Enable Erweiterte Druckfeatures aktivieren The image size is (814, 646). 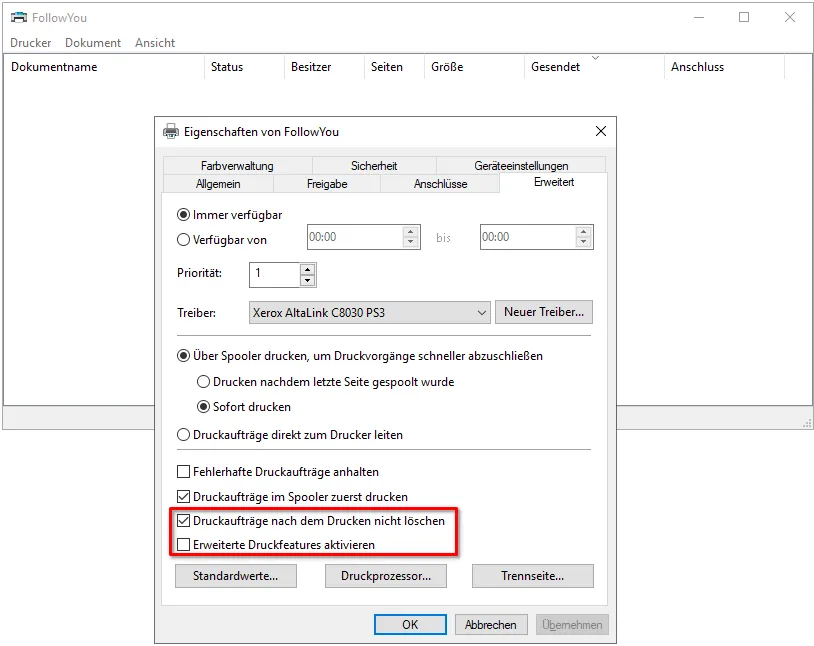[183, 545]
